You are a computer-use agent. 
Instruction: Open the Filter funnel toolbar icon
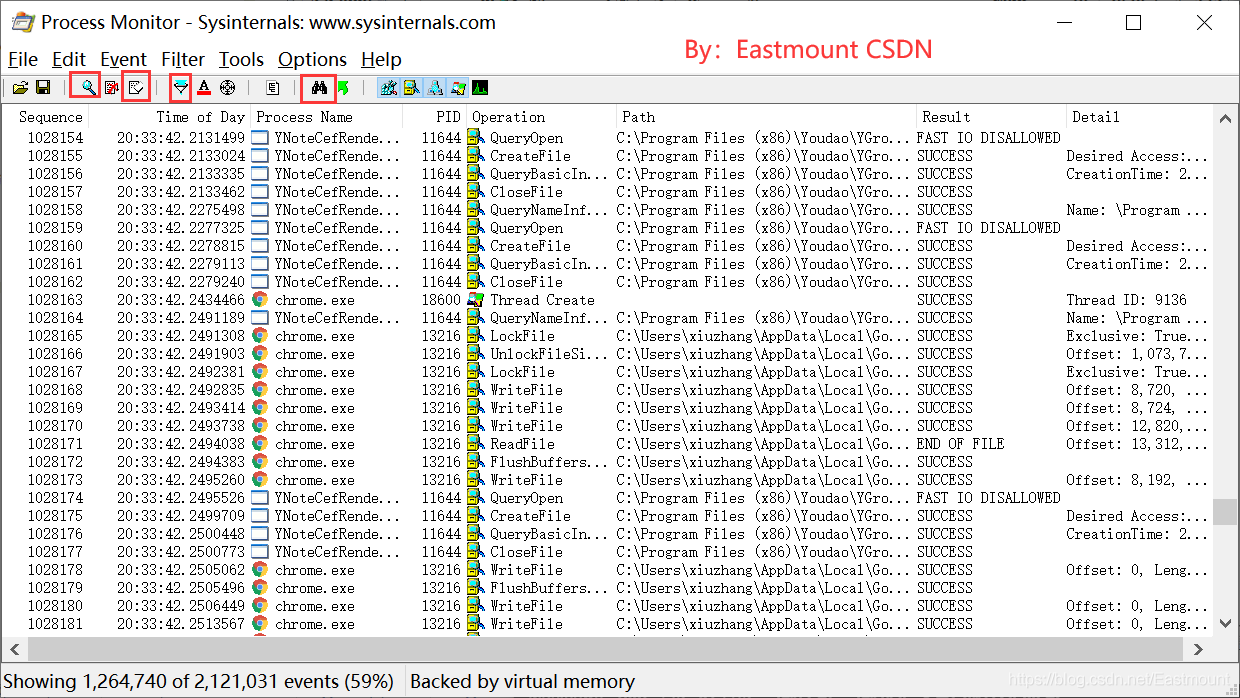pyautogui.click(x=180, y=88)
